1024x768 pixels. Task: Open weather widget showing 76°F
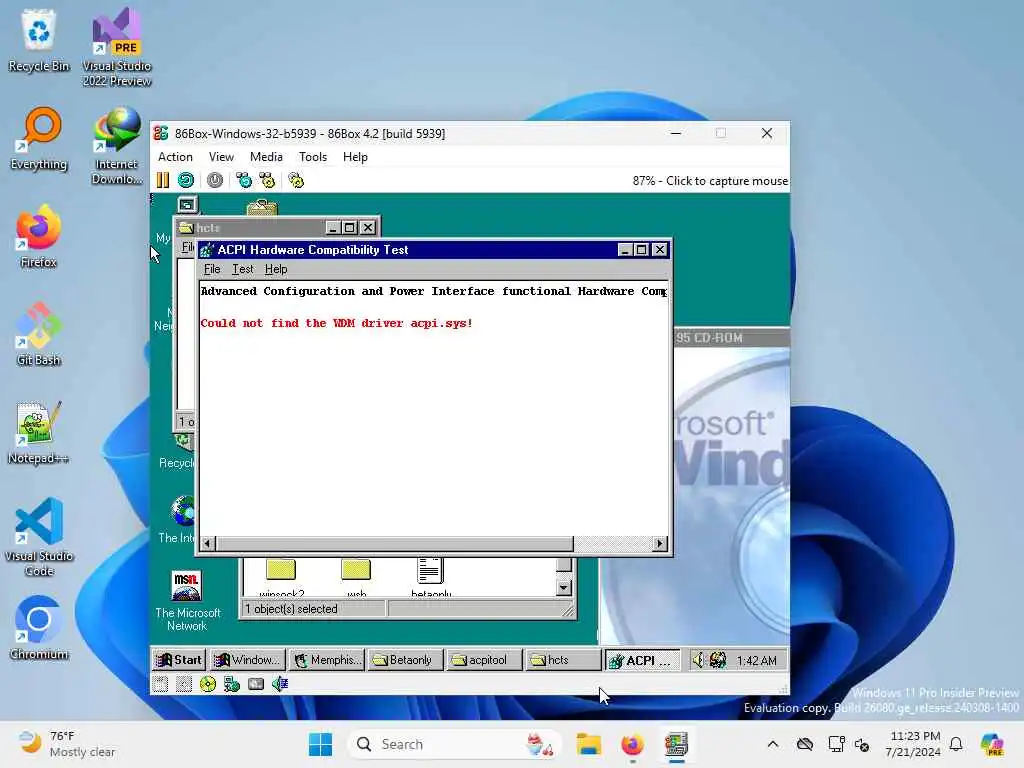(x=66, y=744)
